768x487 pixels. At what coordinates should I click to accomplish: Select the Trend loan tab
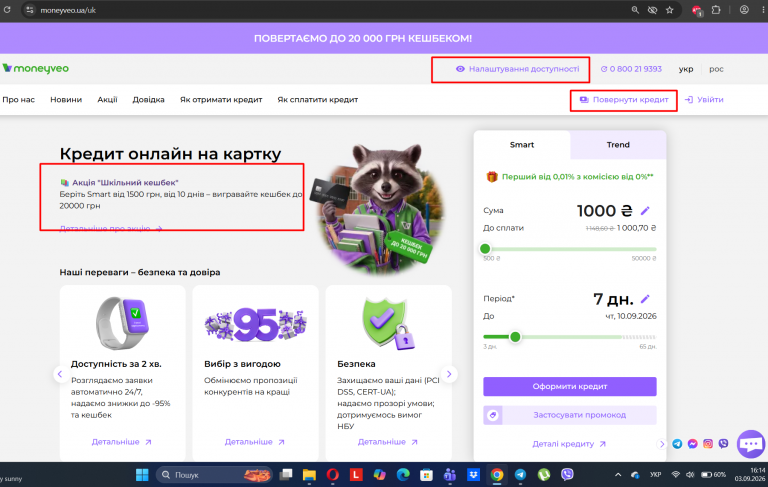[x=618, y=145]
